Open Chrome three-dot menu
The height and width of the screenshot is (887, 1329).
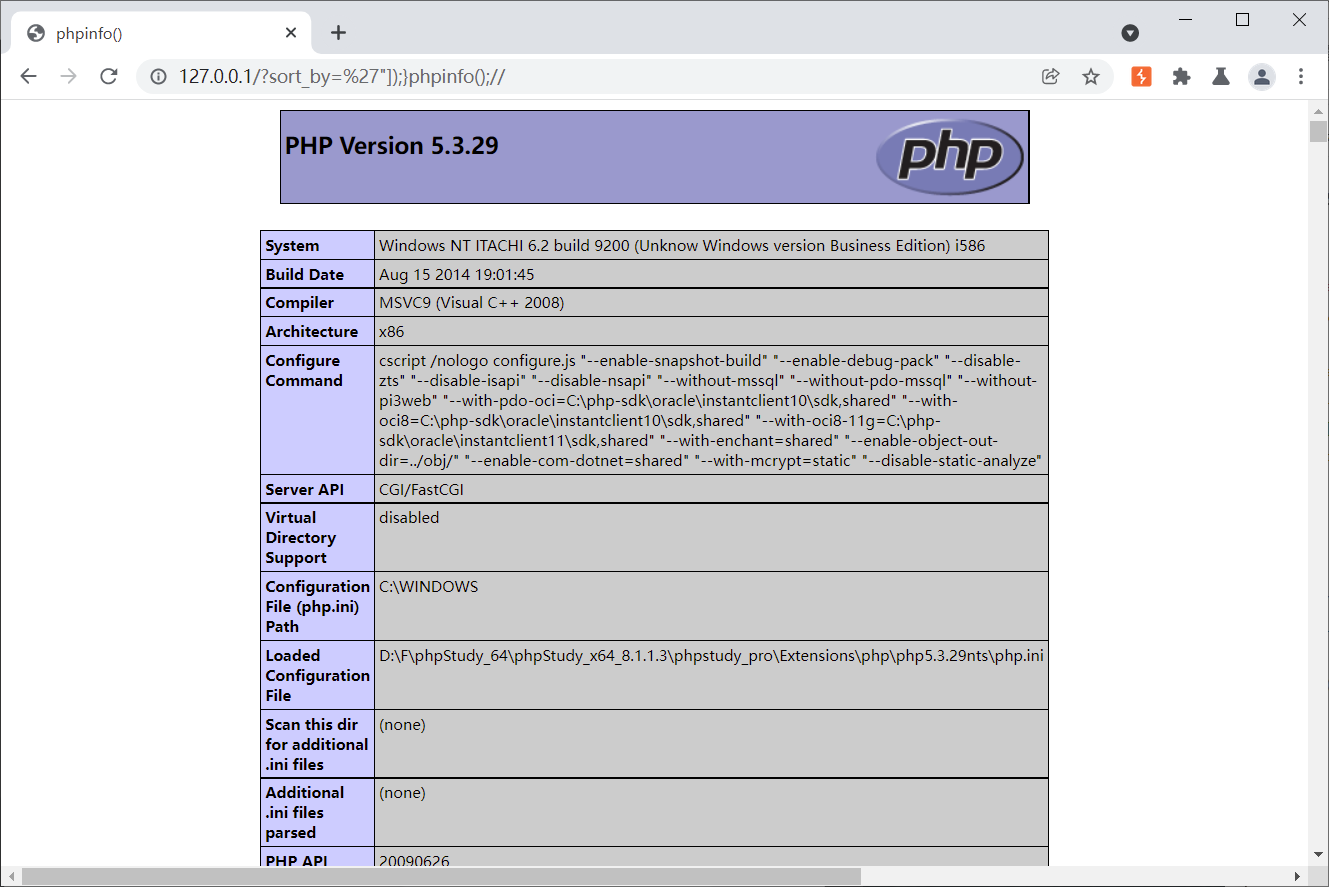[1301, 76]
